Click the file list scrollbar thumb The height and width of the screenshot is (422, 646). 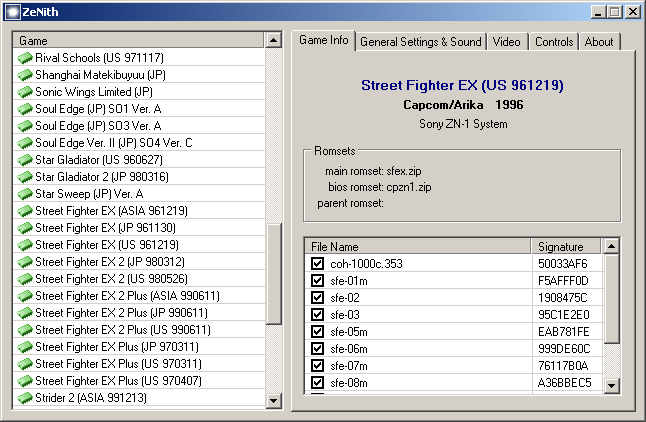611,299
